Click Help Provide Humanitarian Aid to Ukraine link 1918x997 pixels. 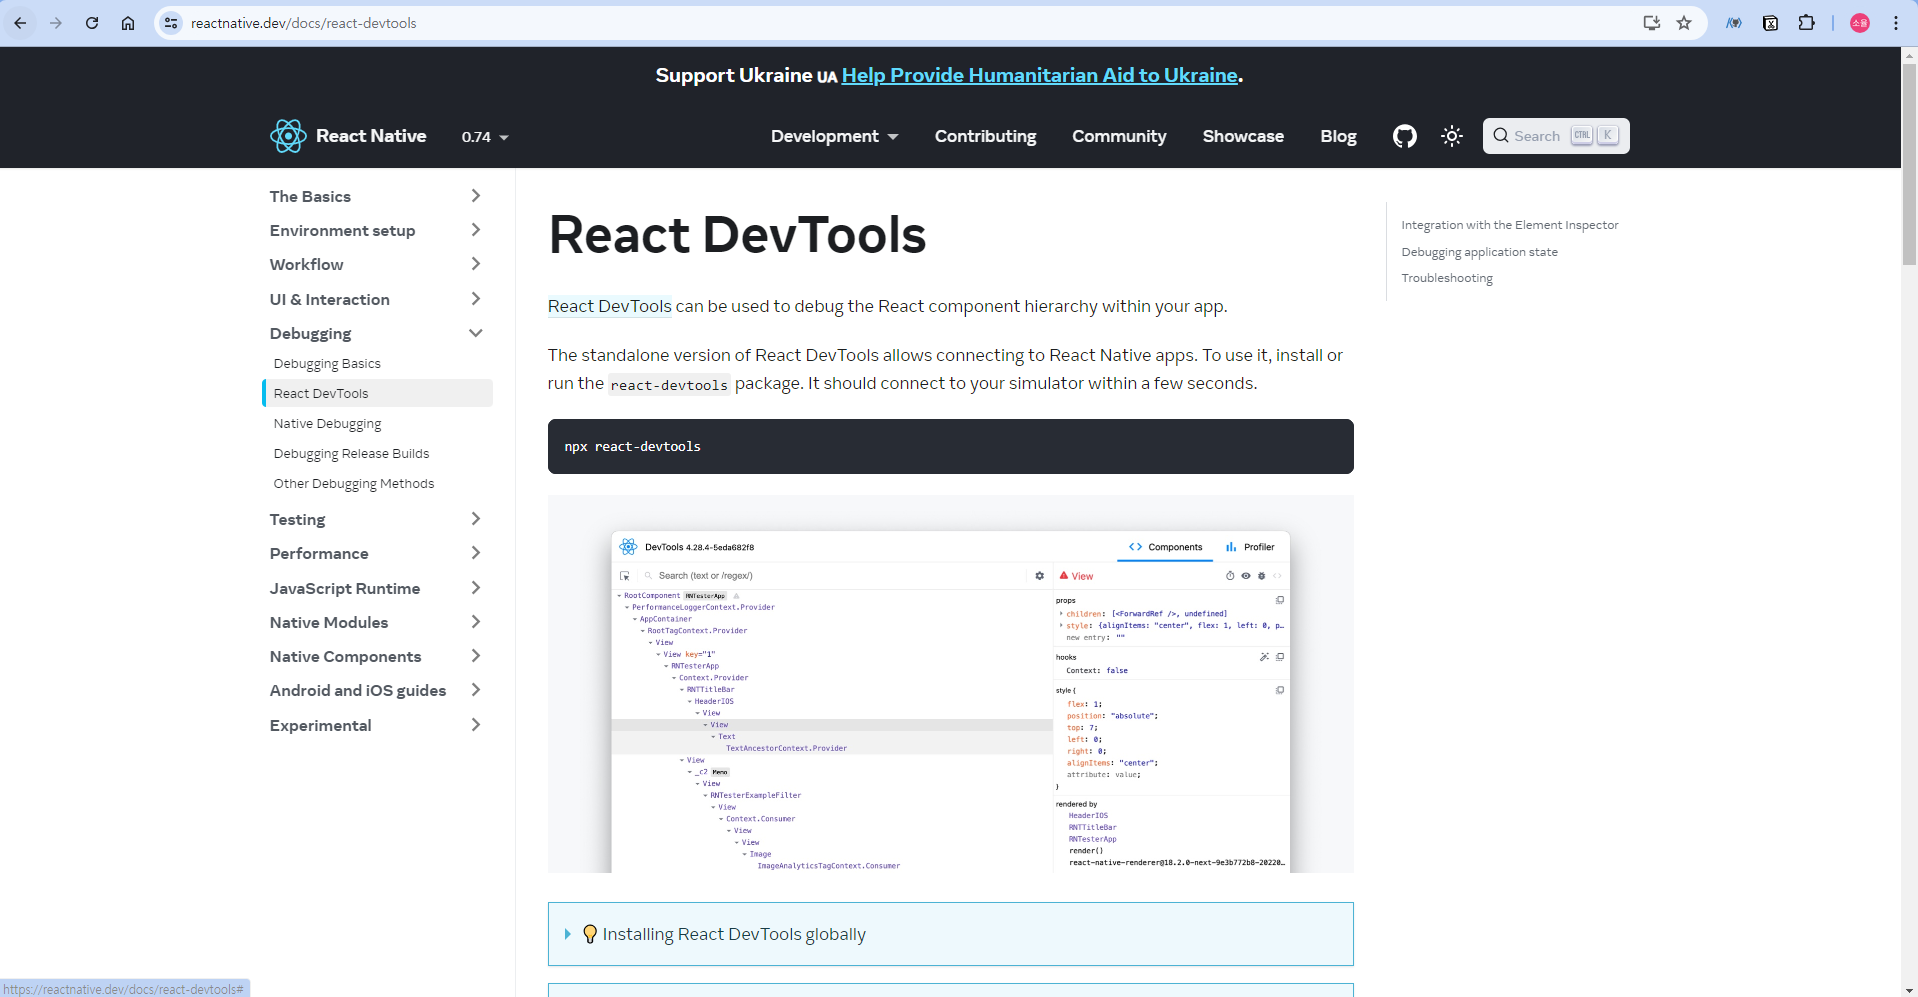pyautogui.click(x=1039, y=75)
